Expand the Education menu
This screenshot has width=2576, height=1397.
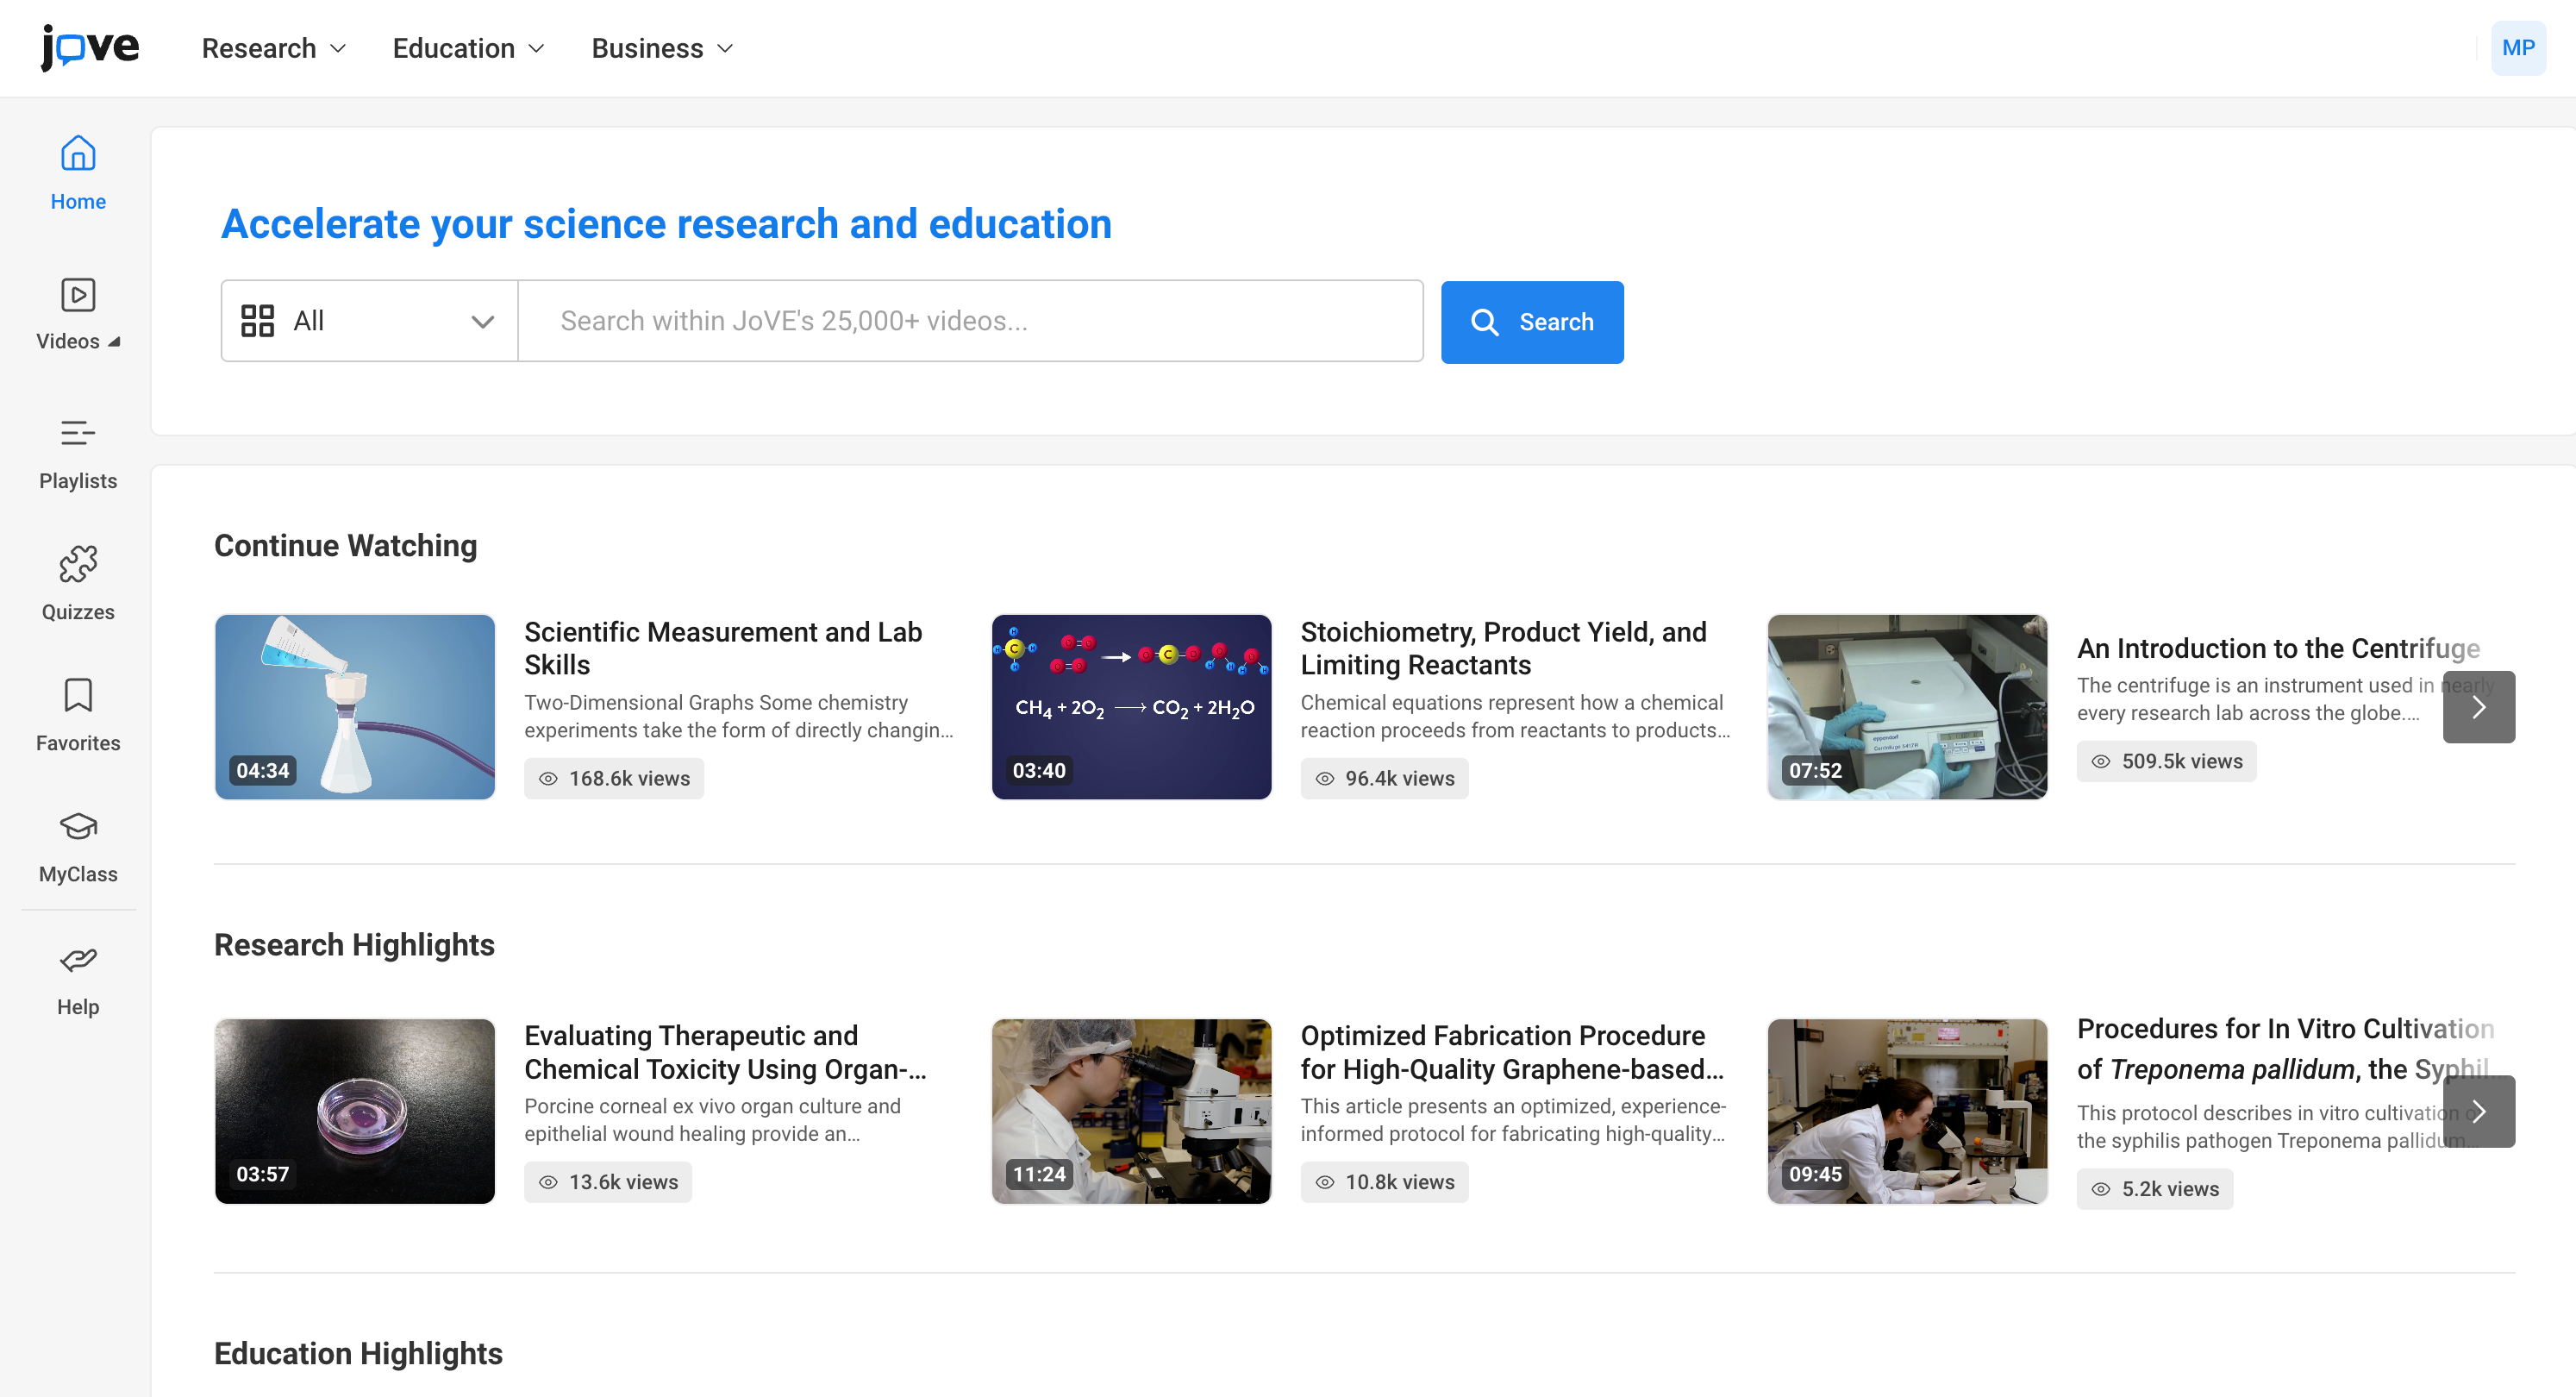(468, 48)
